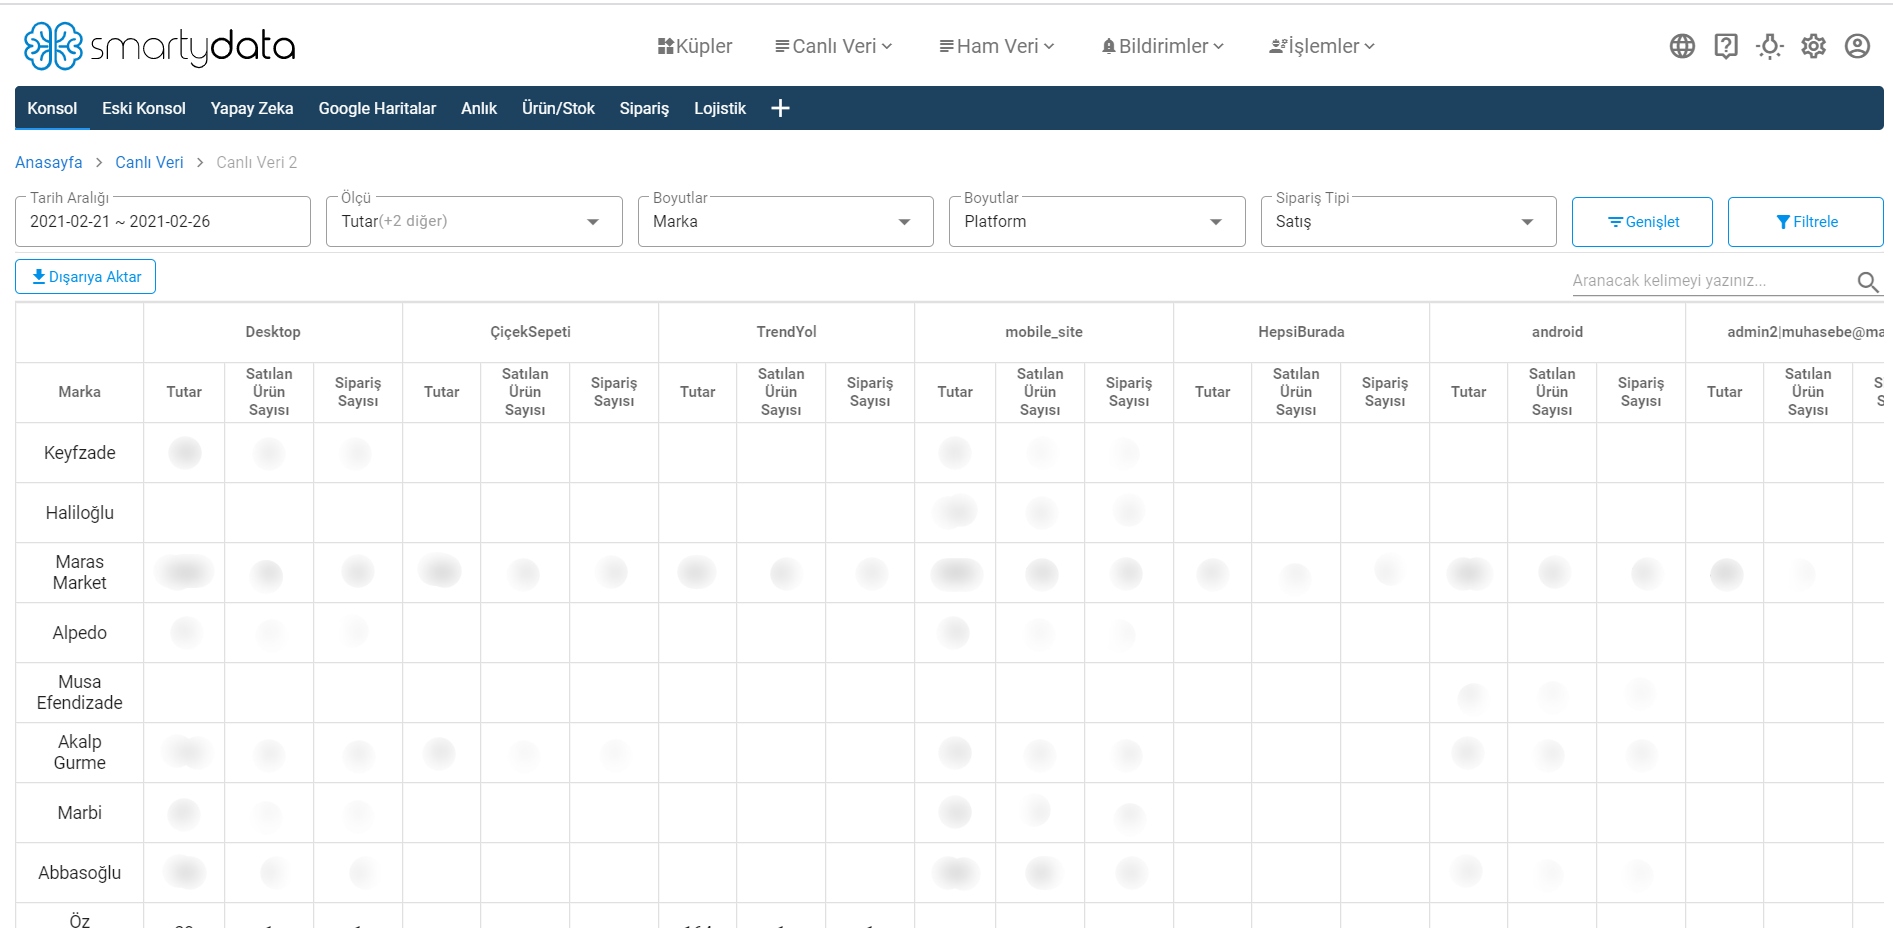Click the Filtrele button
The height and width of the screenshot is (928, 1893).
click(1806, 222)
